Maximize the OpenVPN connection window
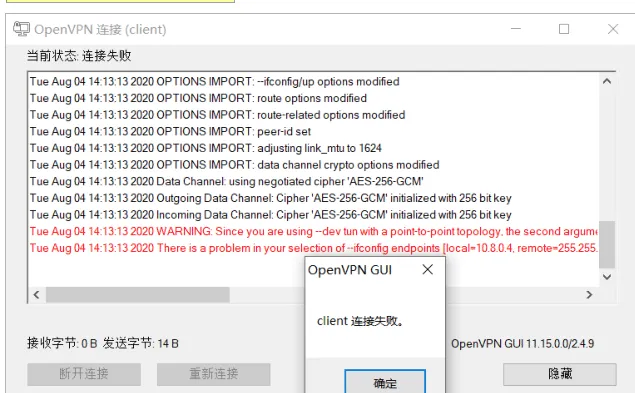The height and width of the screenshot is (393, 635). pyautogui.click(x=564, y=29)
